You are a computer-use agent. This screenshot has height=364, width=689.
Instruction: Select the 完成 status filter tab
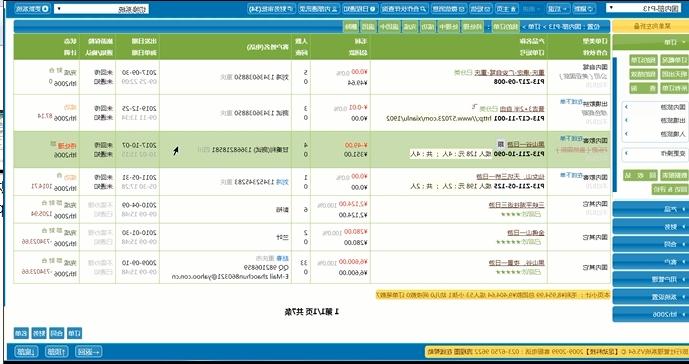point(410,26)
